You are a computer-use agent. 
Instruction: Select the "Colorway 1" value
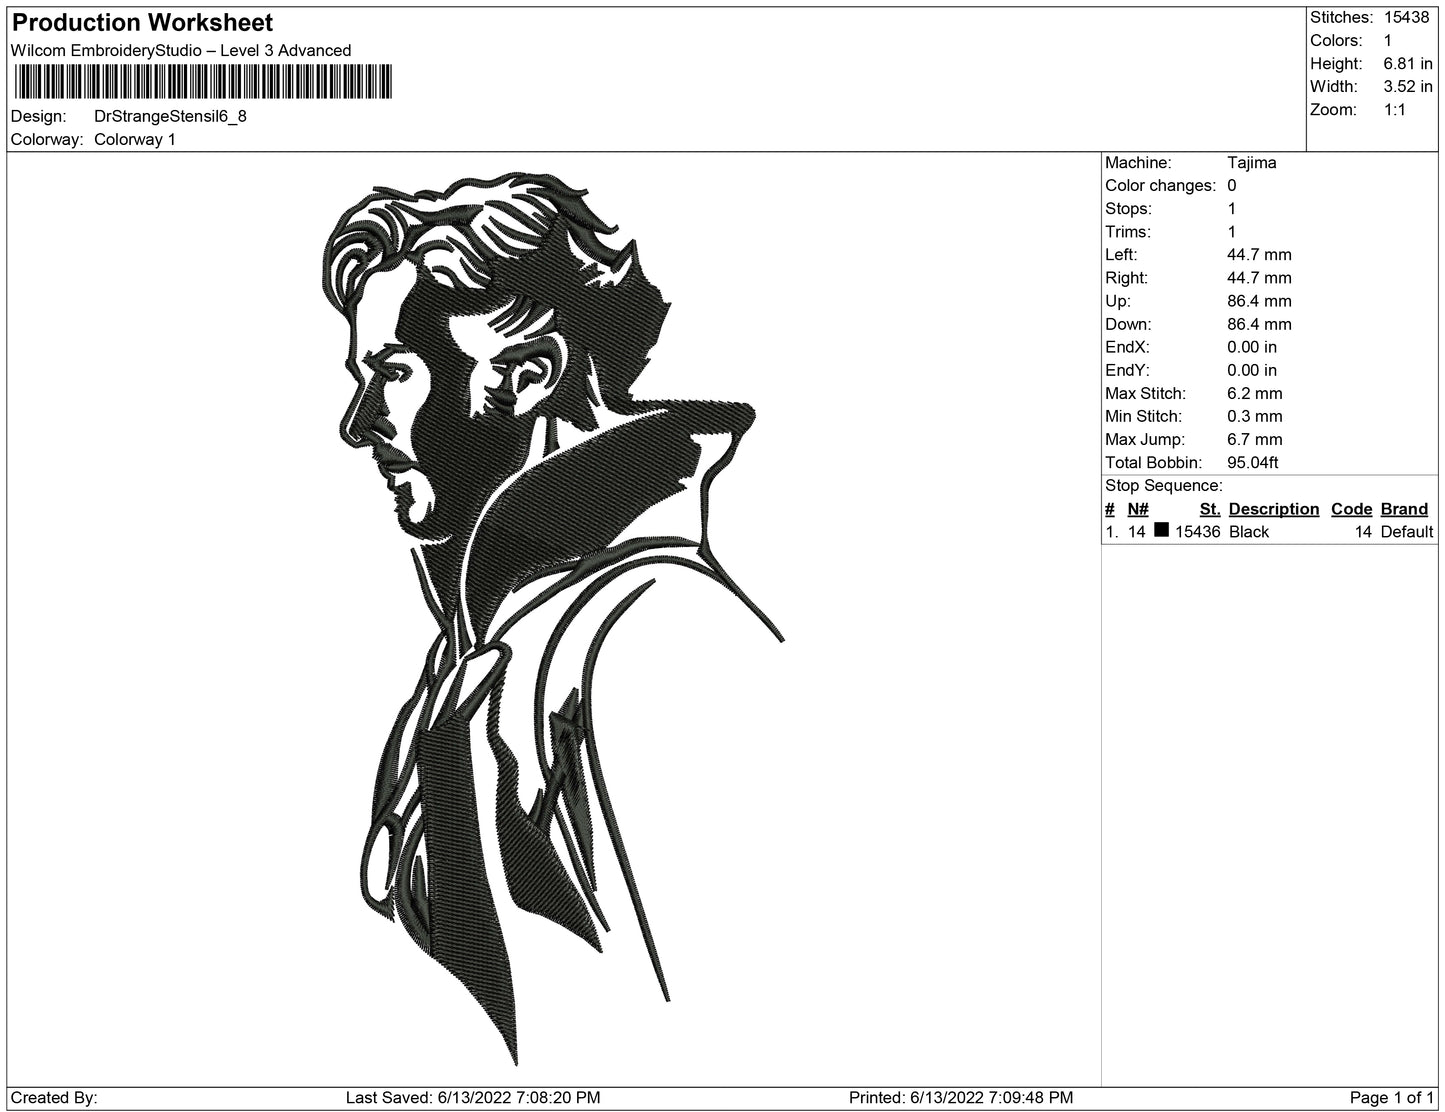tap(135, 140)
